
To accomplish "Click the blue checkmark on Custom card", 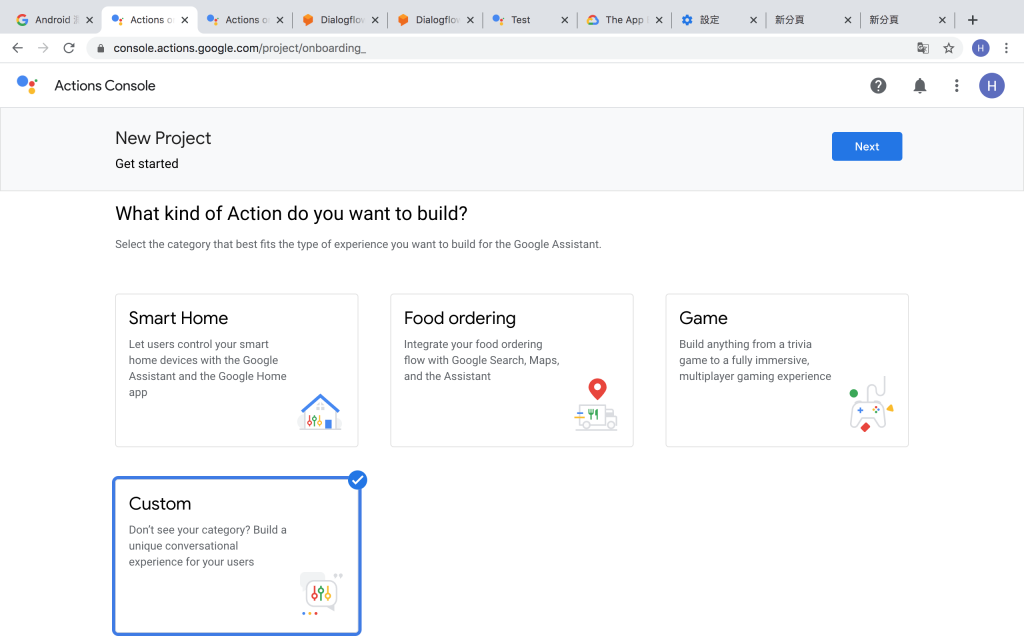I will point(357,480).
